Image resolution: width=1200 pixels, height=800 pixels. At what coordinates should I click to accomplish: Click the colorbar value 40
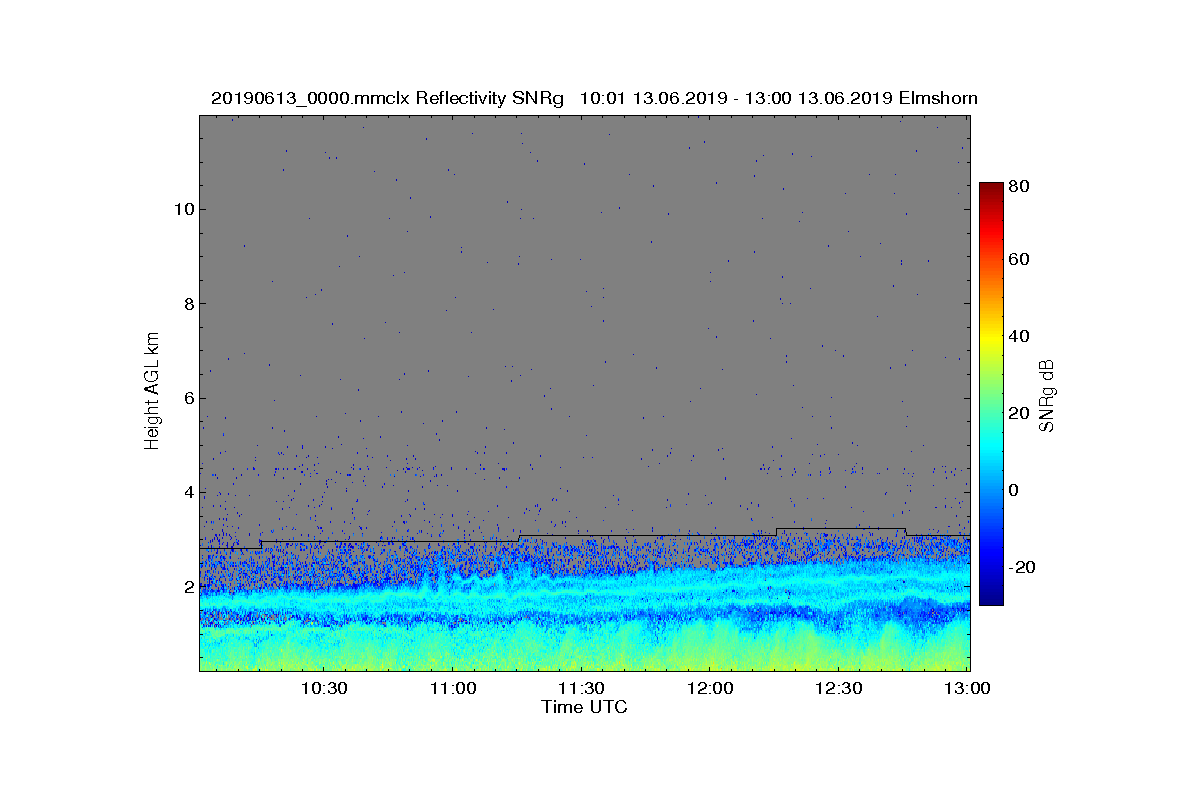[1020, 336]
